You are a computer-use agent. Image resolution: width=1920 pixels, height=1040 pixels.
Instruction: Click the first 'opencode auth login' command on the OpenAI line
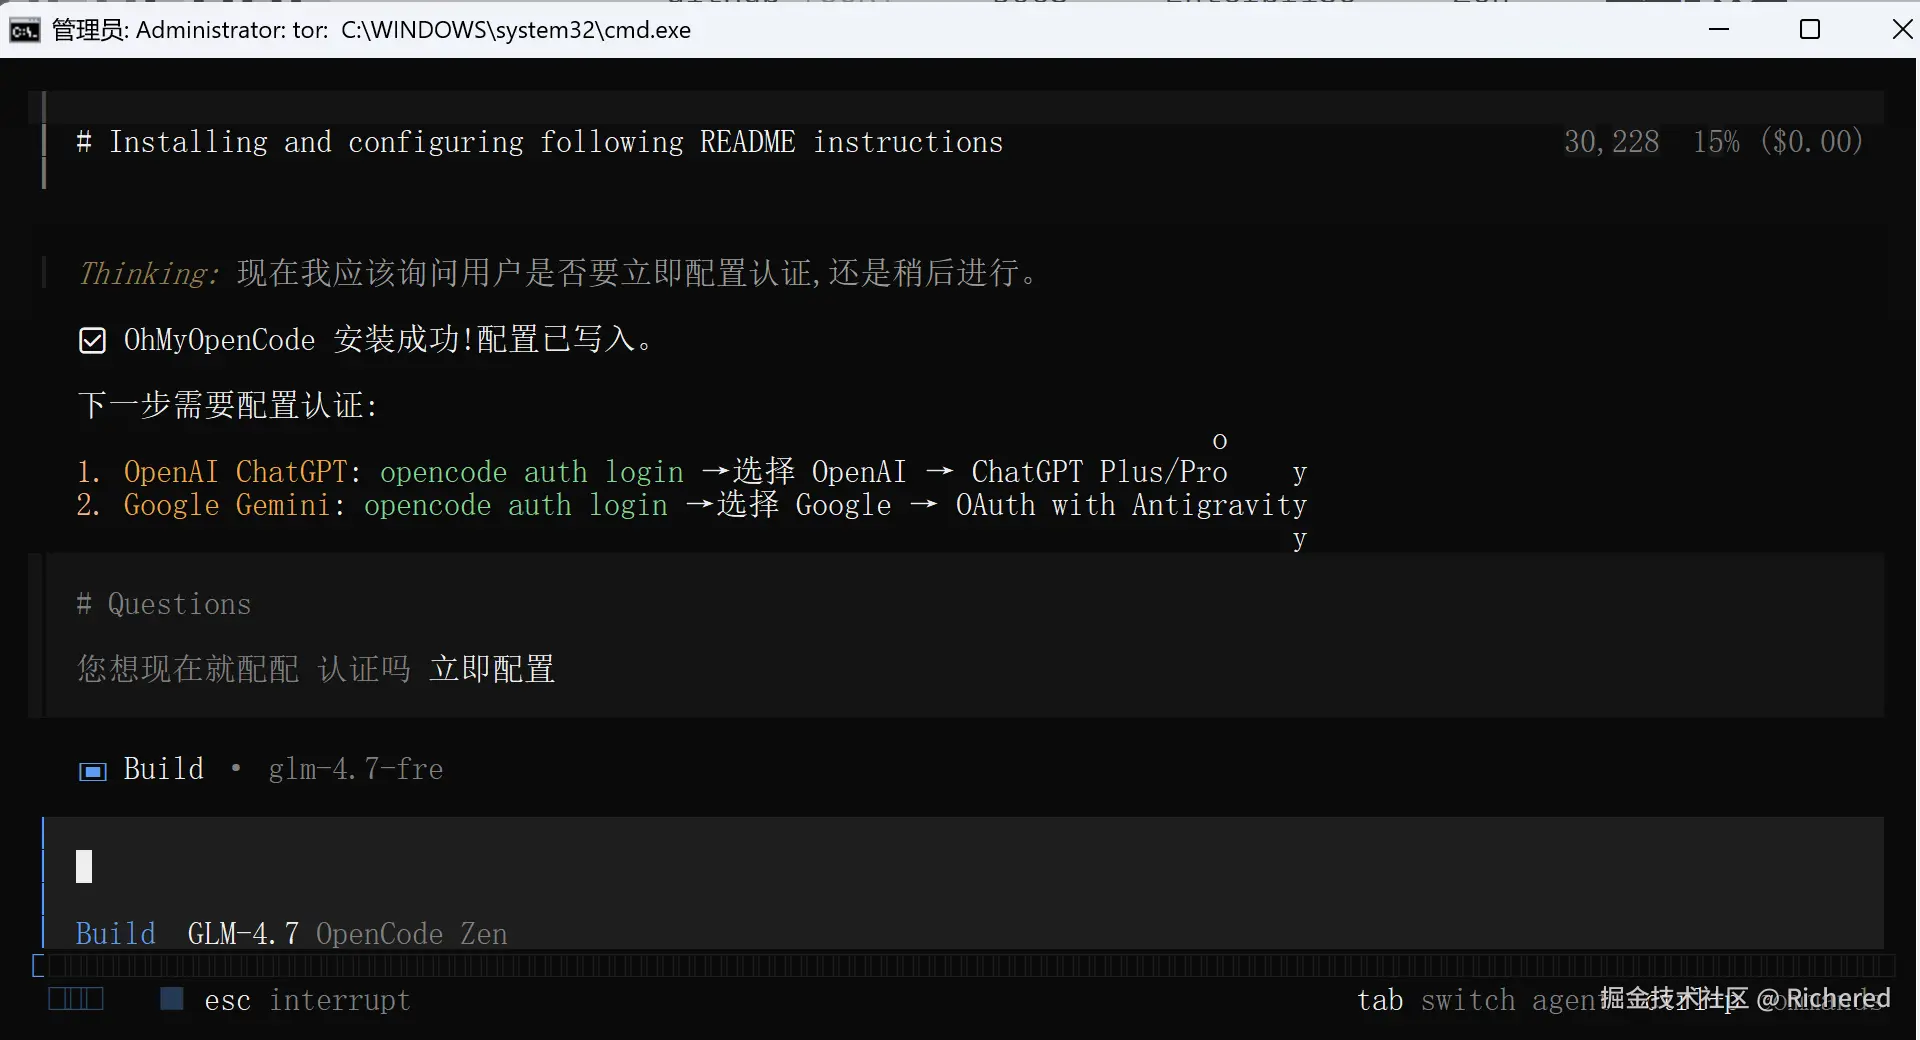(x=532, y=472)
